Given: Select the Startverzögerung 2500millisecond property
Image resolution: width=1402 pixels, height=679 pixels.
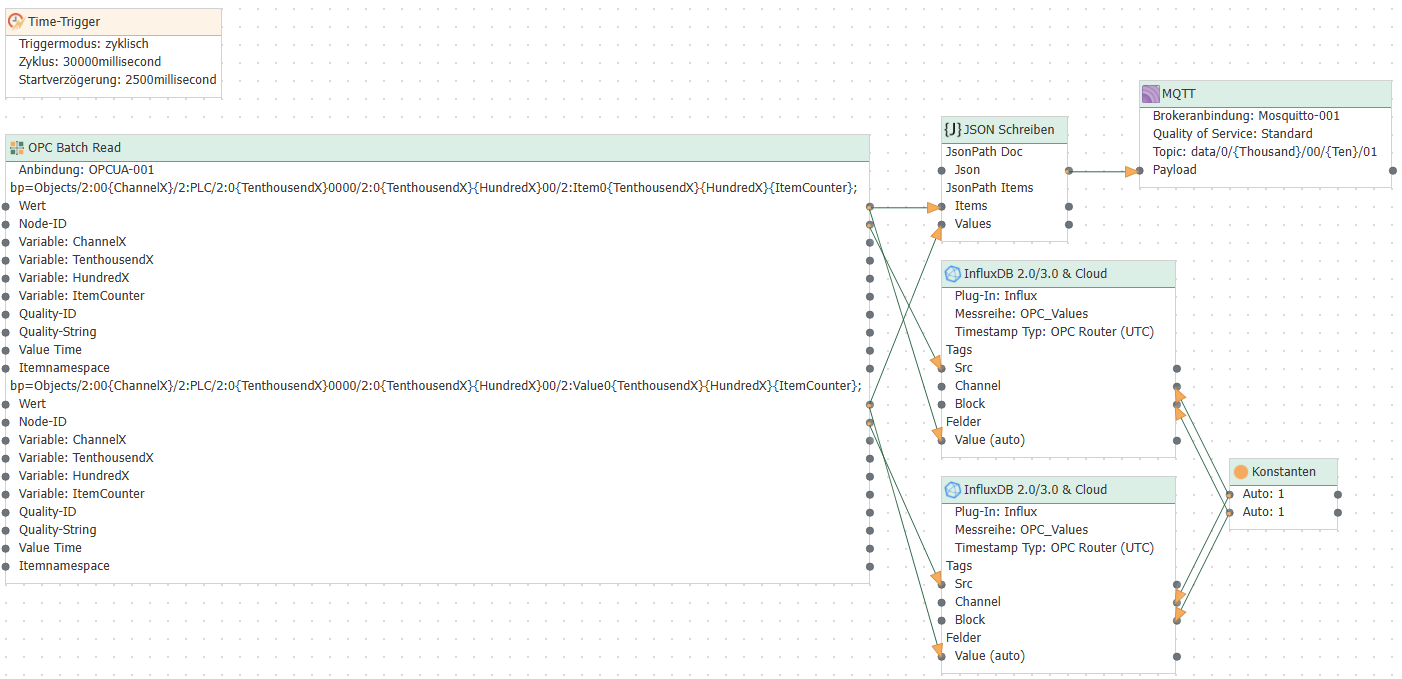Looking at the screenshot, I should pos(117,80).
